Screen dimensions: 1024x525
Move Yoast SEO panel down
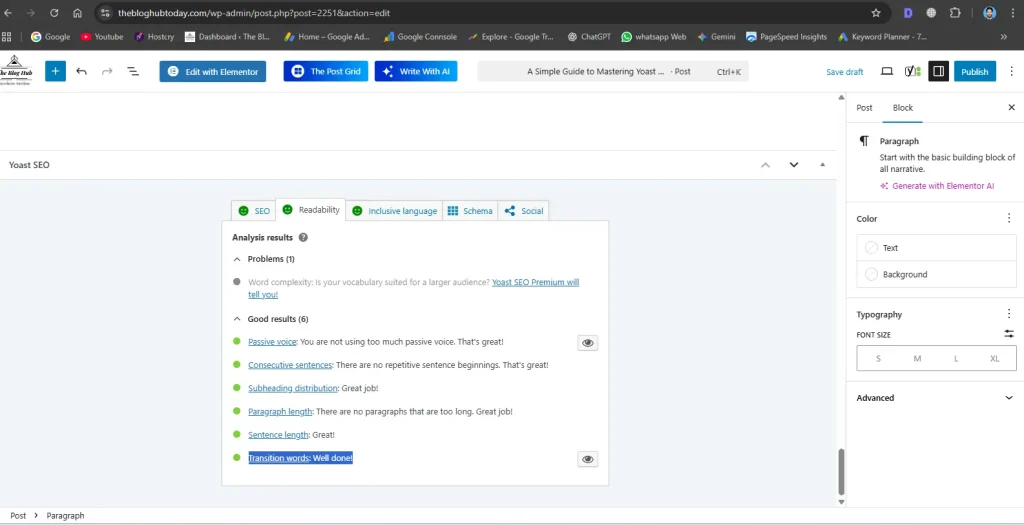point(793,165)
